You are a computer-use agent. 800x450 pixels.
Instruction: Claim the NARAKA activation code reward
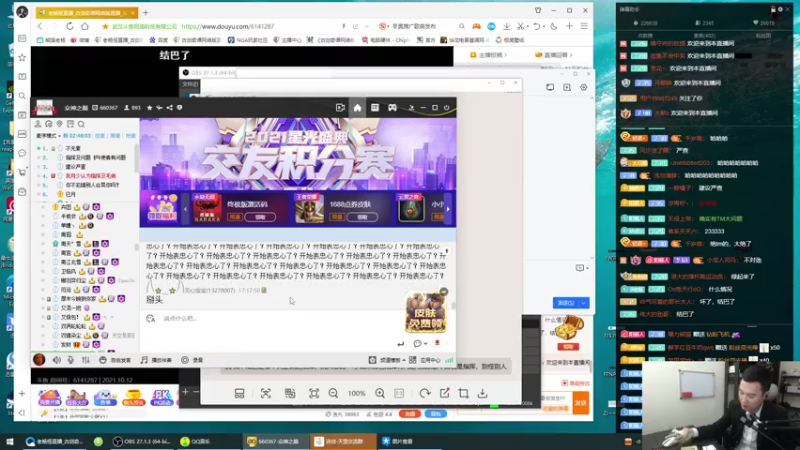pos(260,217)
